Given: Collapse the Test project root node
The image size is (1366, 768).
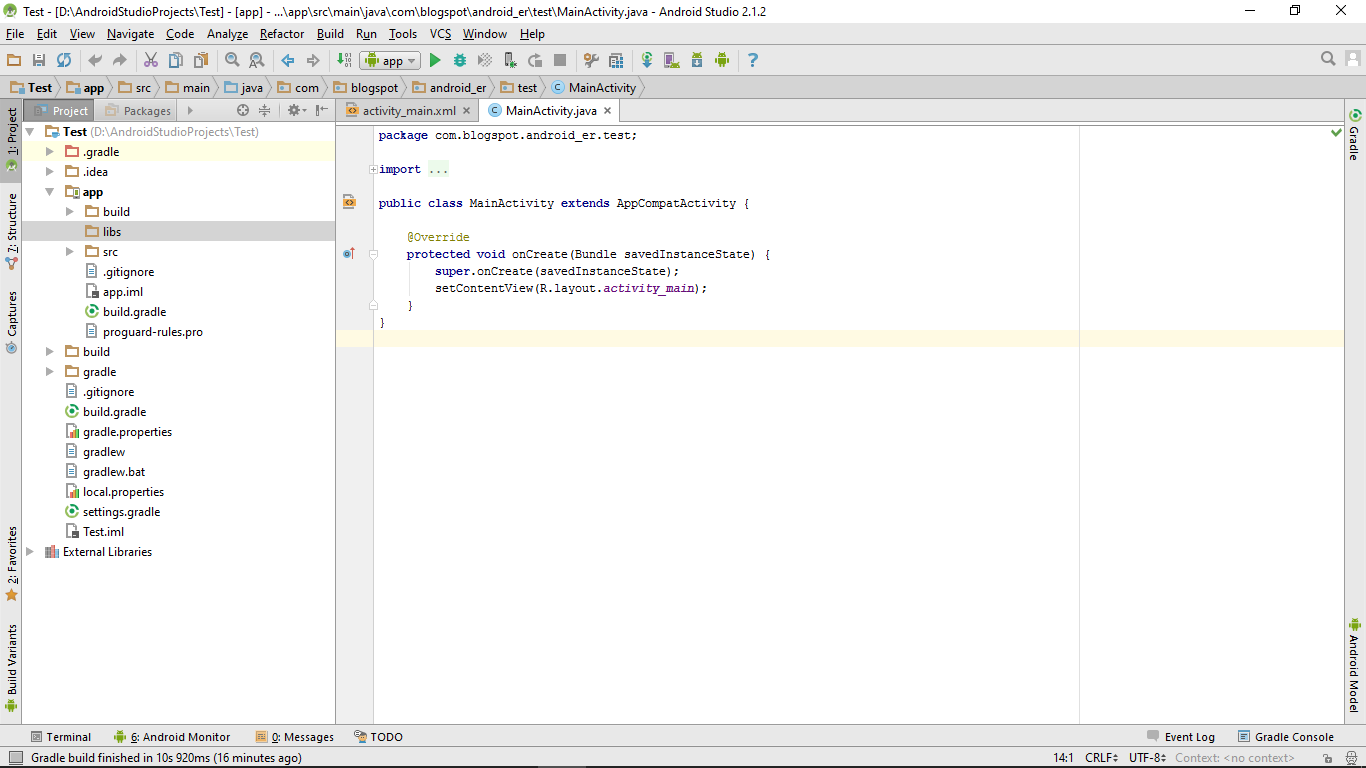Looking at the screenshot, I should coord(30,132).
